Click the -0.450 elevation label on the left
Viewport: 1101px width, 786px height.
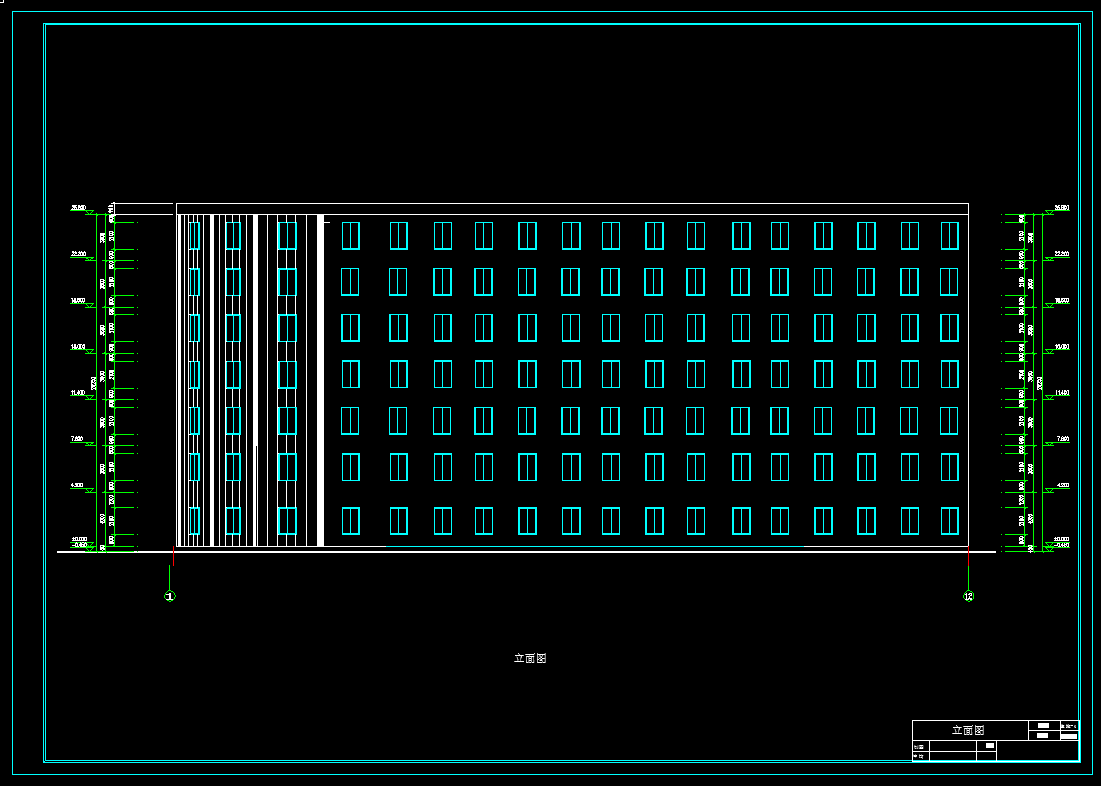pyautogui.click(x=79, y=545)
